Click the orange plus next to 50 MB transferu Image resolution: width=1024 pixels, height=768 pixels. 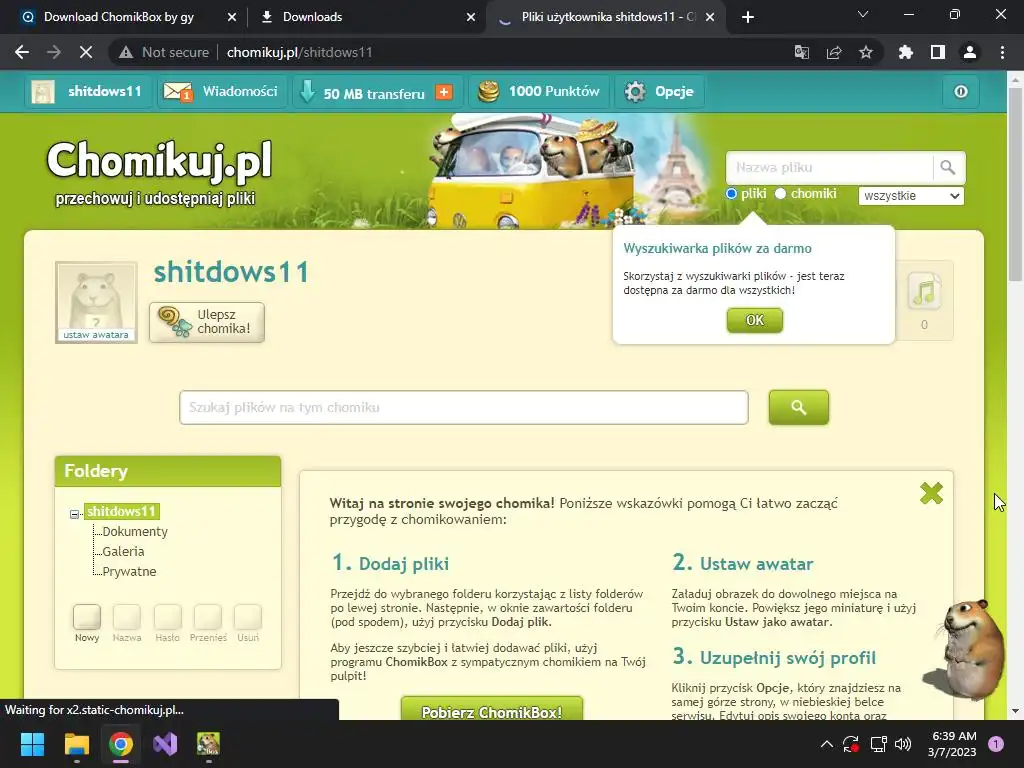[x=444, y=92]
